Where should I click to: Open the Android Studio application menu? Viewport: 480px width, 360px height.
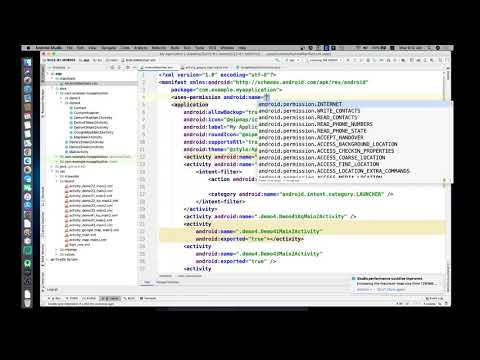tap(49, 48)
